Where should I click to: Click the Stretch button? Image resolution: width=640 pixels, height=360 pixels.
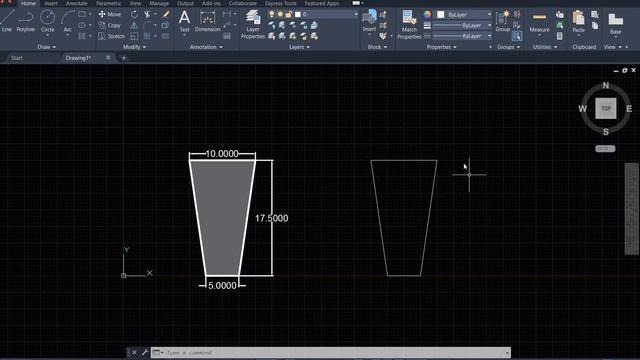[111, 36]
